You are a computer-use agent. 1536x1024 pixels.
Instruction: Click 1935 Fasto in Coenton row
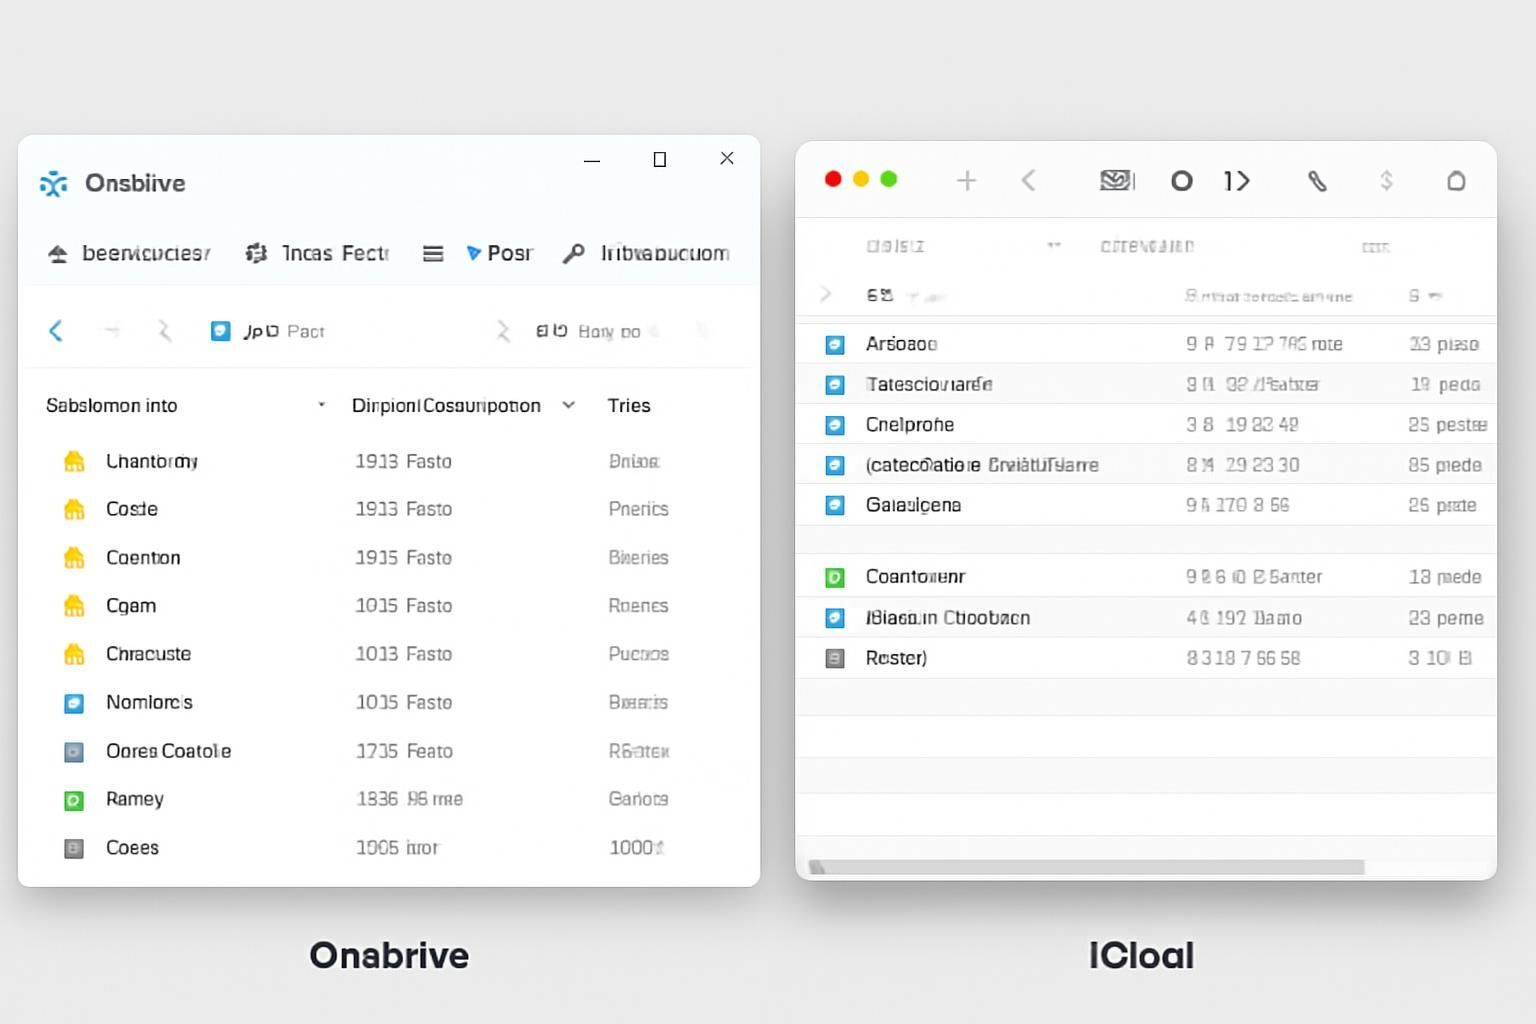[404, 558]
